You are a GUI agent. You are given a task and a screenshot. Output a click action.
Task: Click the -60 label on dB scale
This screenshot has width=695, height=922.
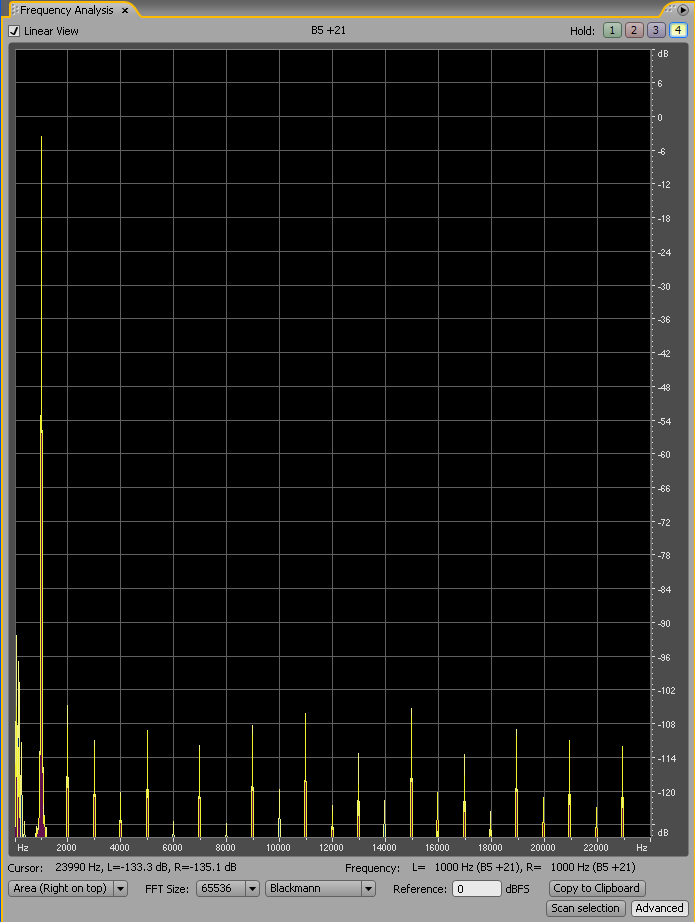pos(663,455)
